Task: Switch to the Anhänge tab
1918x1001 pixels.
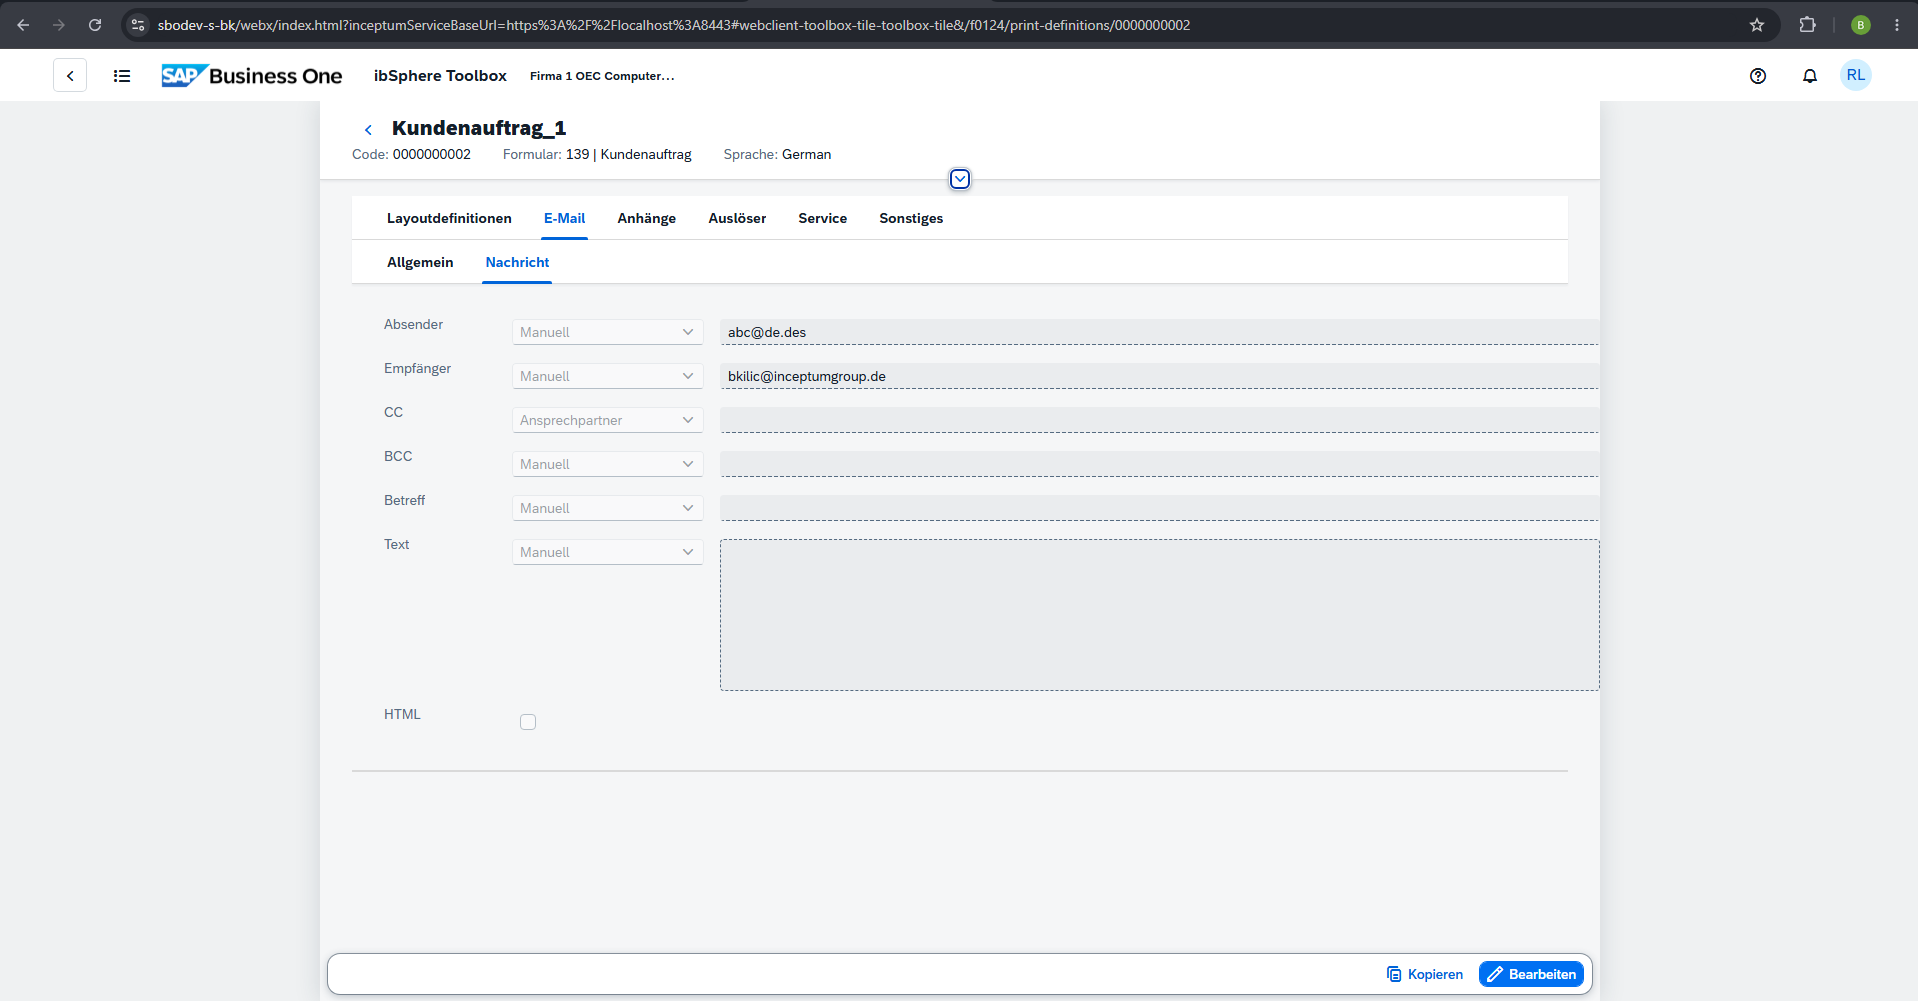Action: (x=646, y=218)
